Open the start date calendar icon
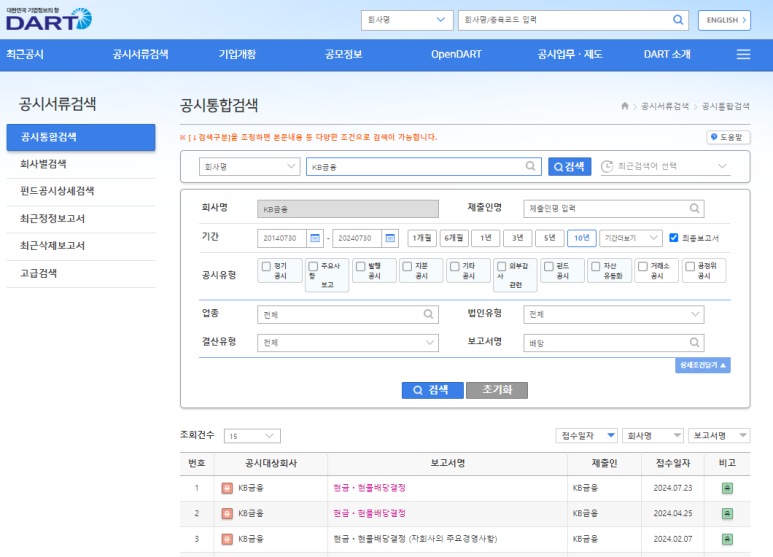 point(315,238)
